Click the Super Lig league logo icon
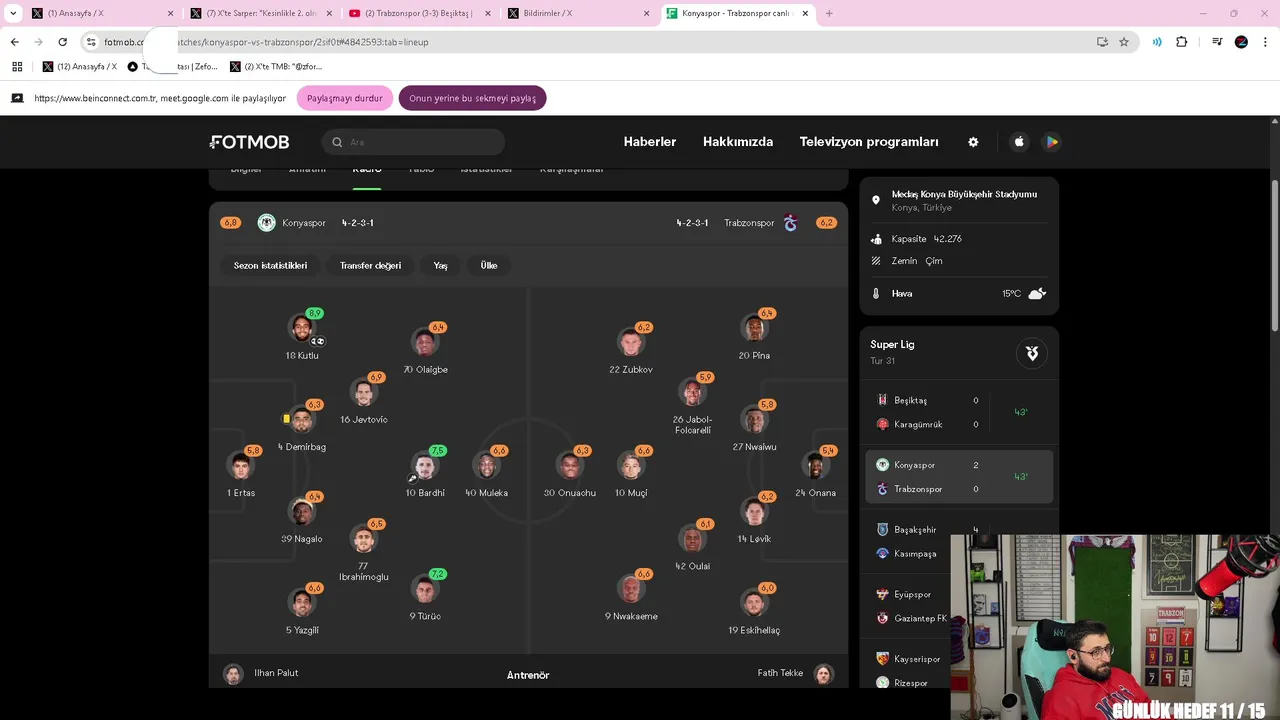Image resolution: width=1280 pixels, height=720 pixels. pos(1032,353)
